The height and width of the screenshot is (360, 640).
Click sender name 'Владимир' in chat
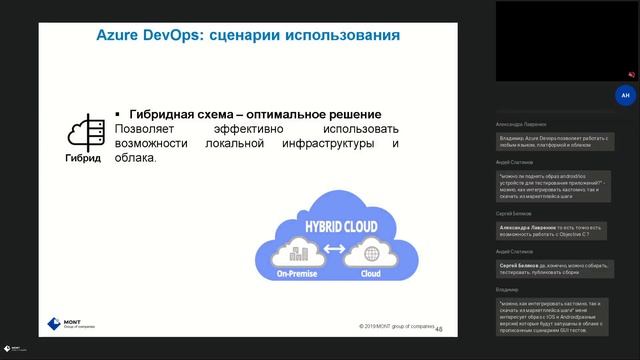click(x=507, y=289)
